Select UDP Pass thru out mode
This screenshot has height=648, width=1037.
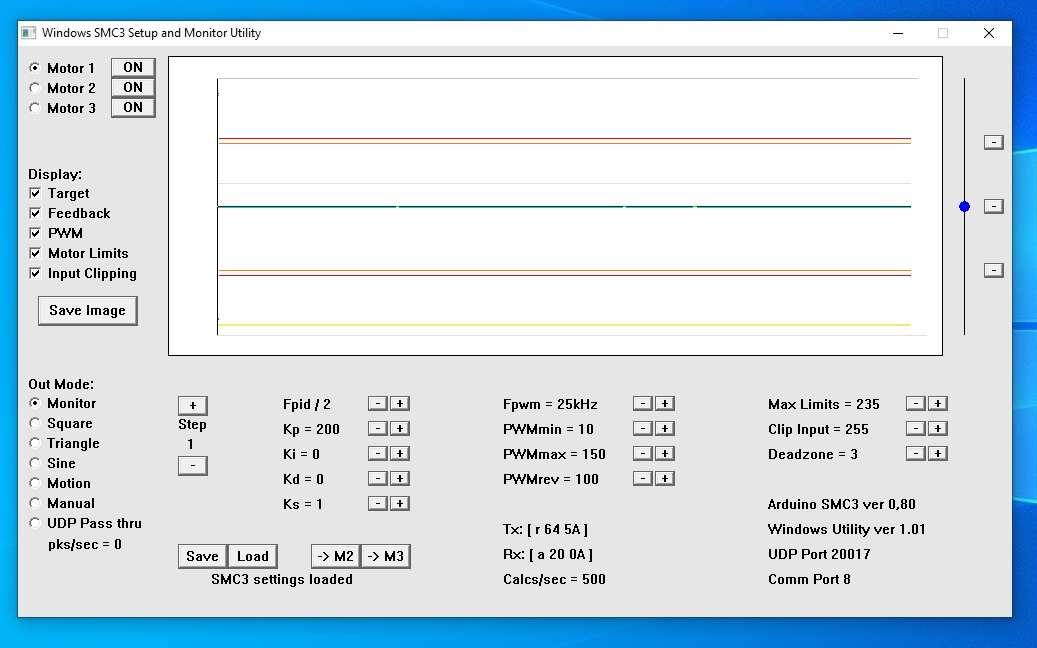(34, 523)
